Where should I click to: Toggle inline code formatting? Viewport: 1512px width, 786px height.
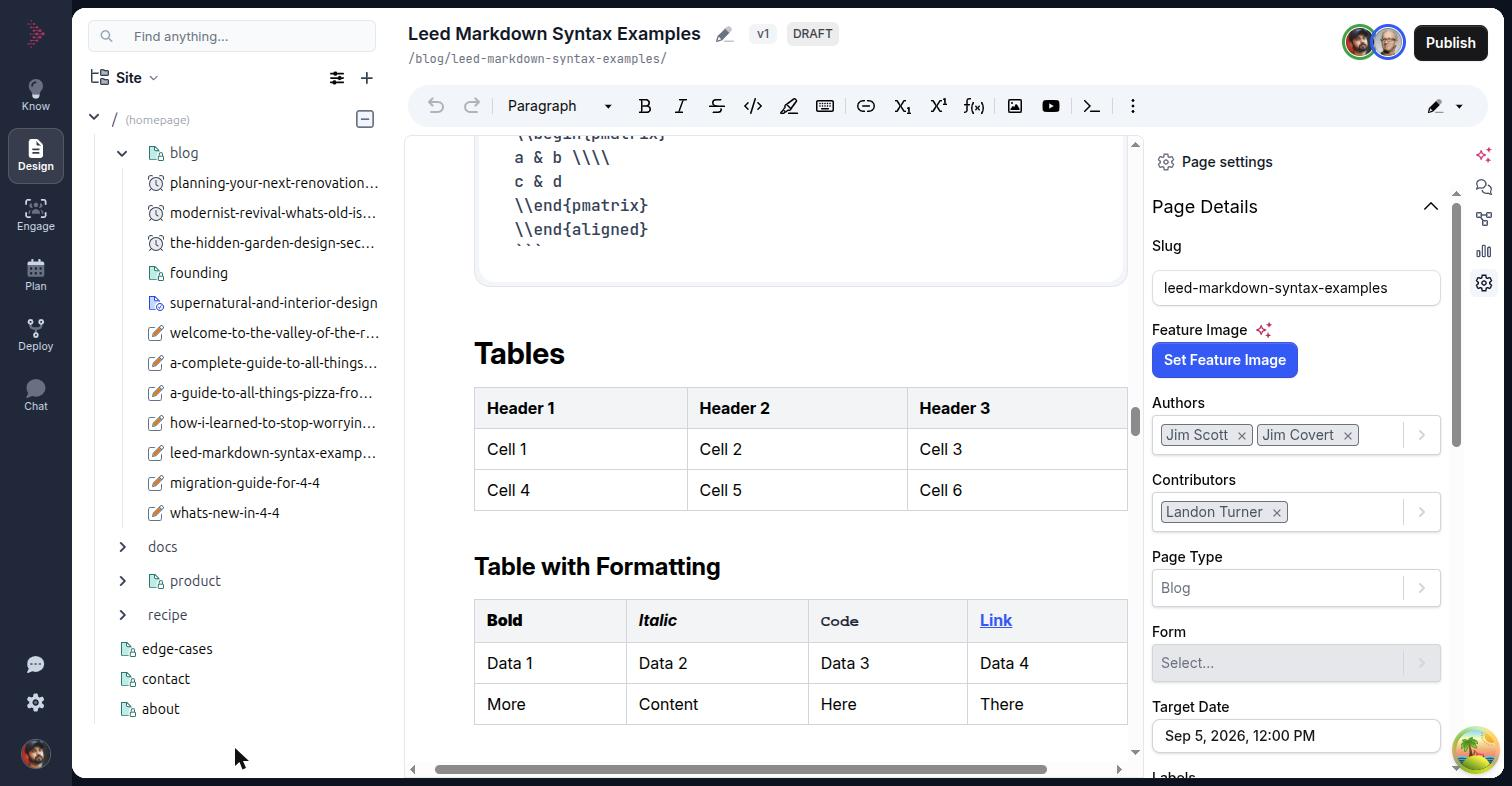tap(753, 106)
